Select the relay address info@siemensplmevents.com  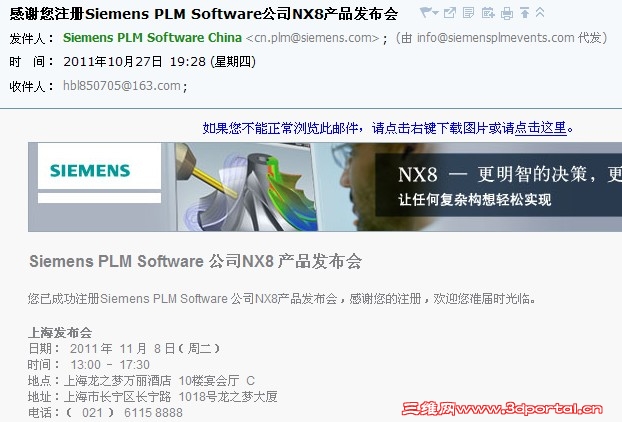(495, 38)
